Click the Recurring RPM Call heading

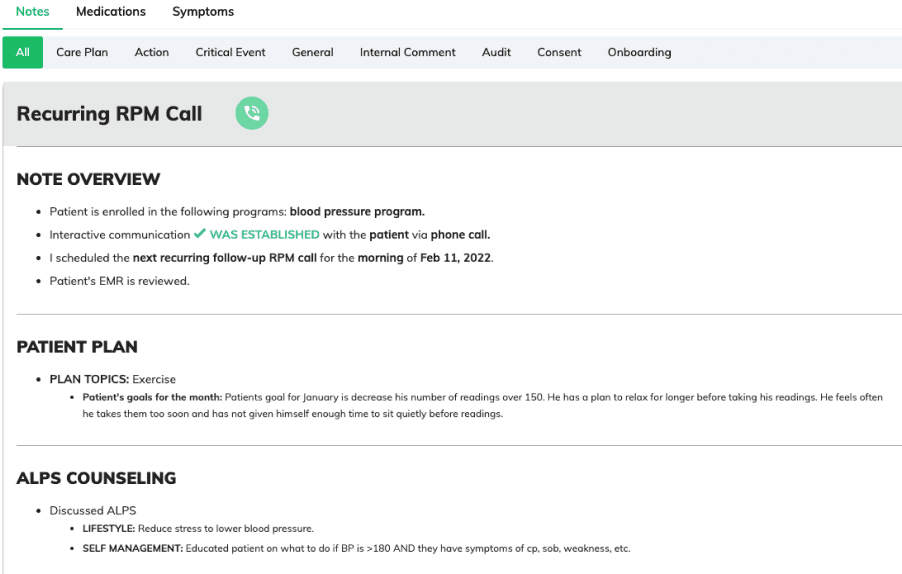click(110, 114)
